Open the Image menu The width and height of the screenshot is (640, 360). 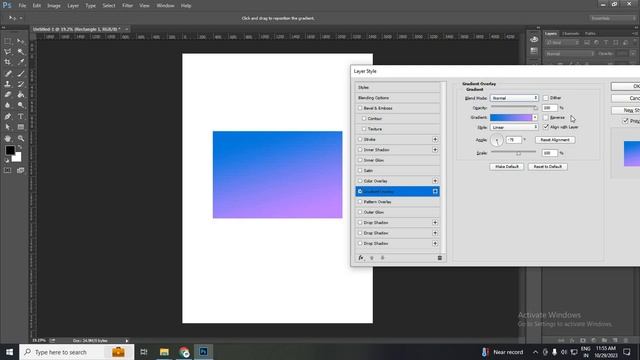coord(54,6)
